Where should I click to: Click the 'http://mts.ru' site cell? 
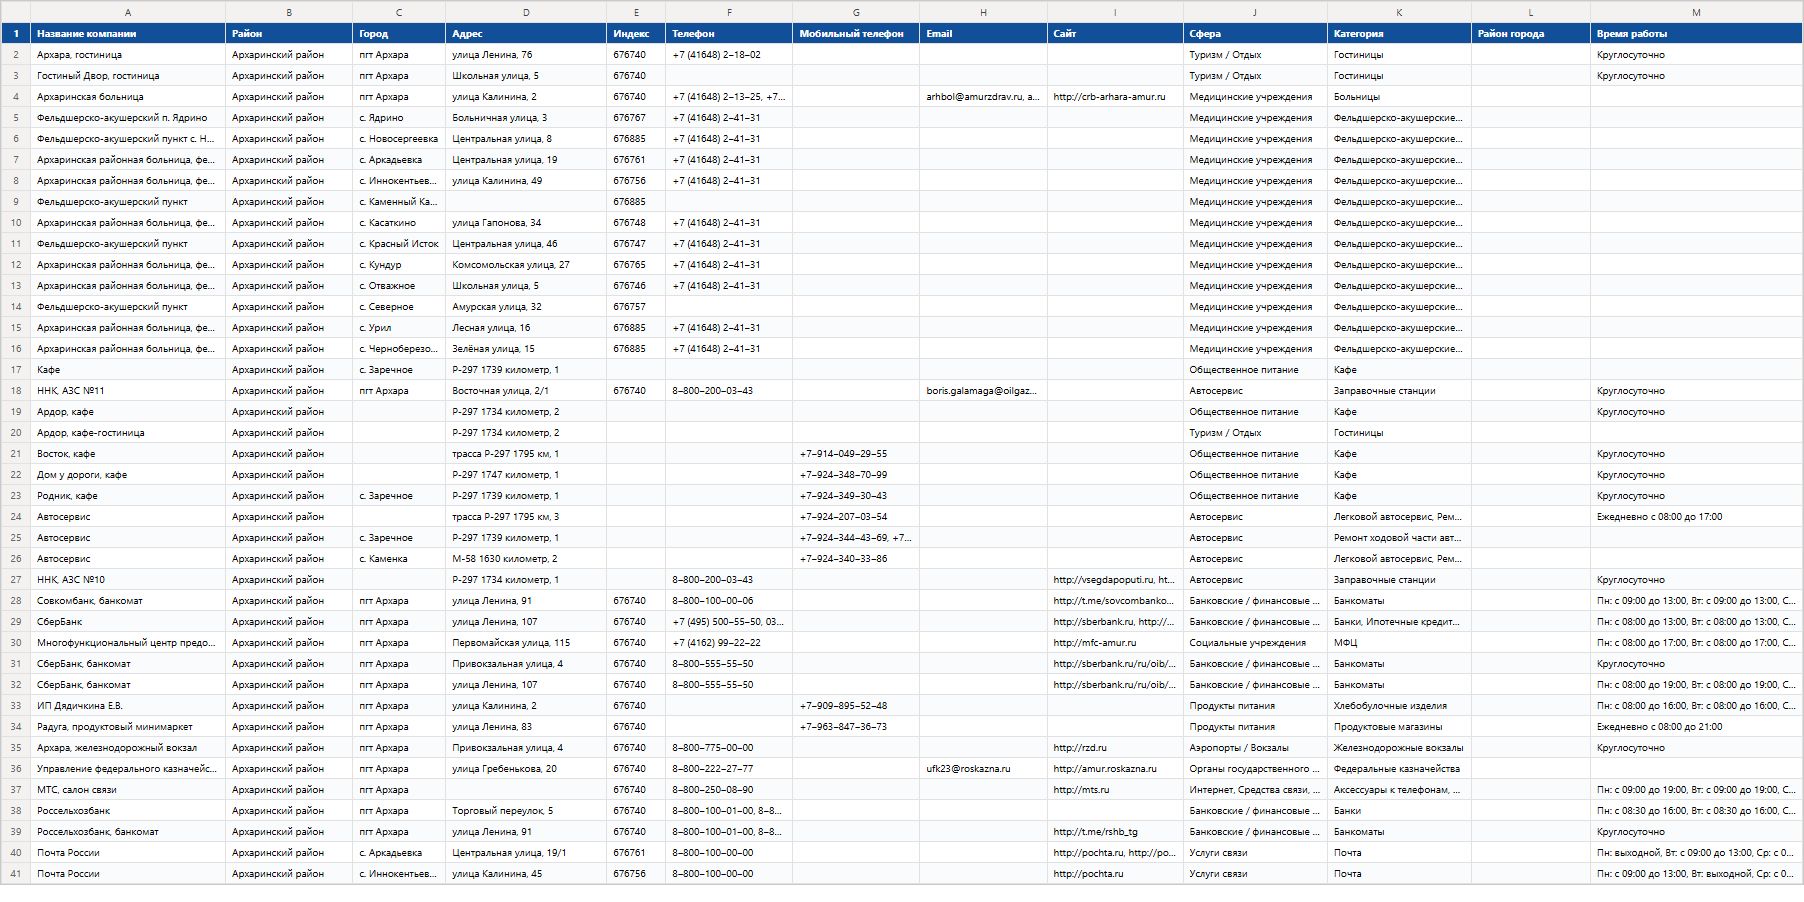coord(1115,790)
